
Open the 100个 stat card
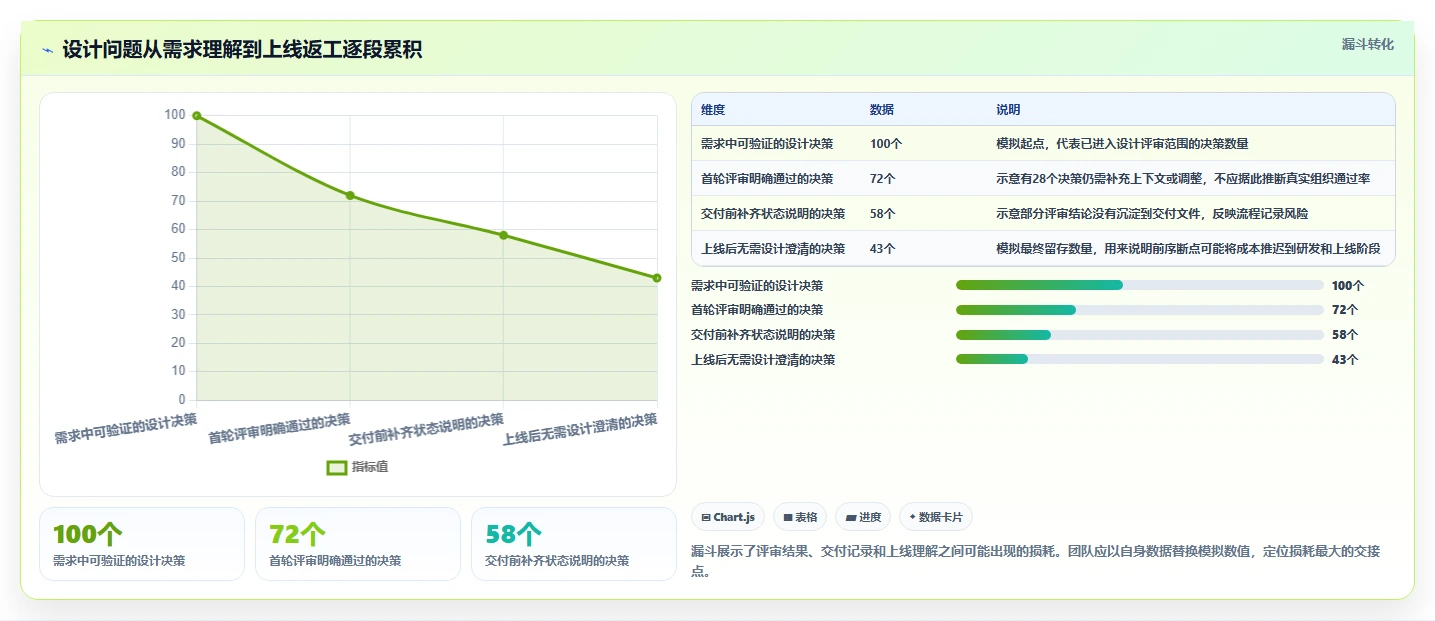[142, 544]
